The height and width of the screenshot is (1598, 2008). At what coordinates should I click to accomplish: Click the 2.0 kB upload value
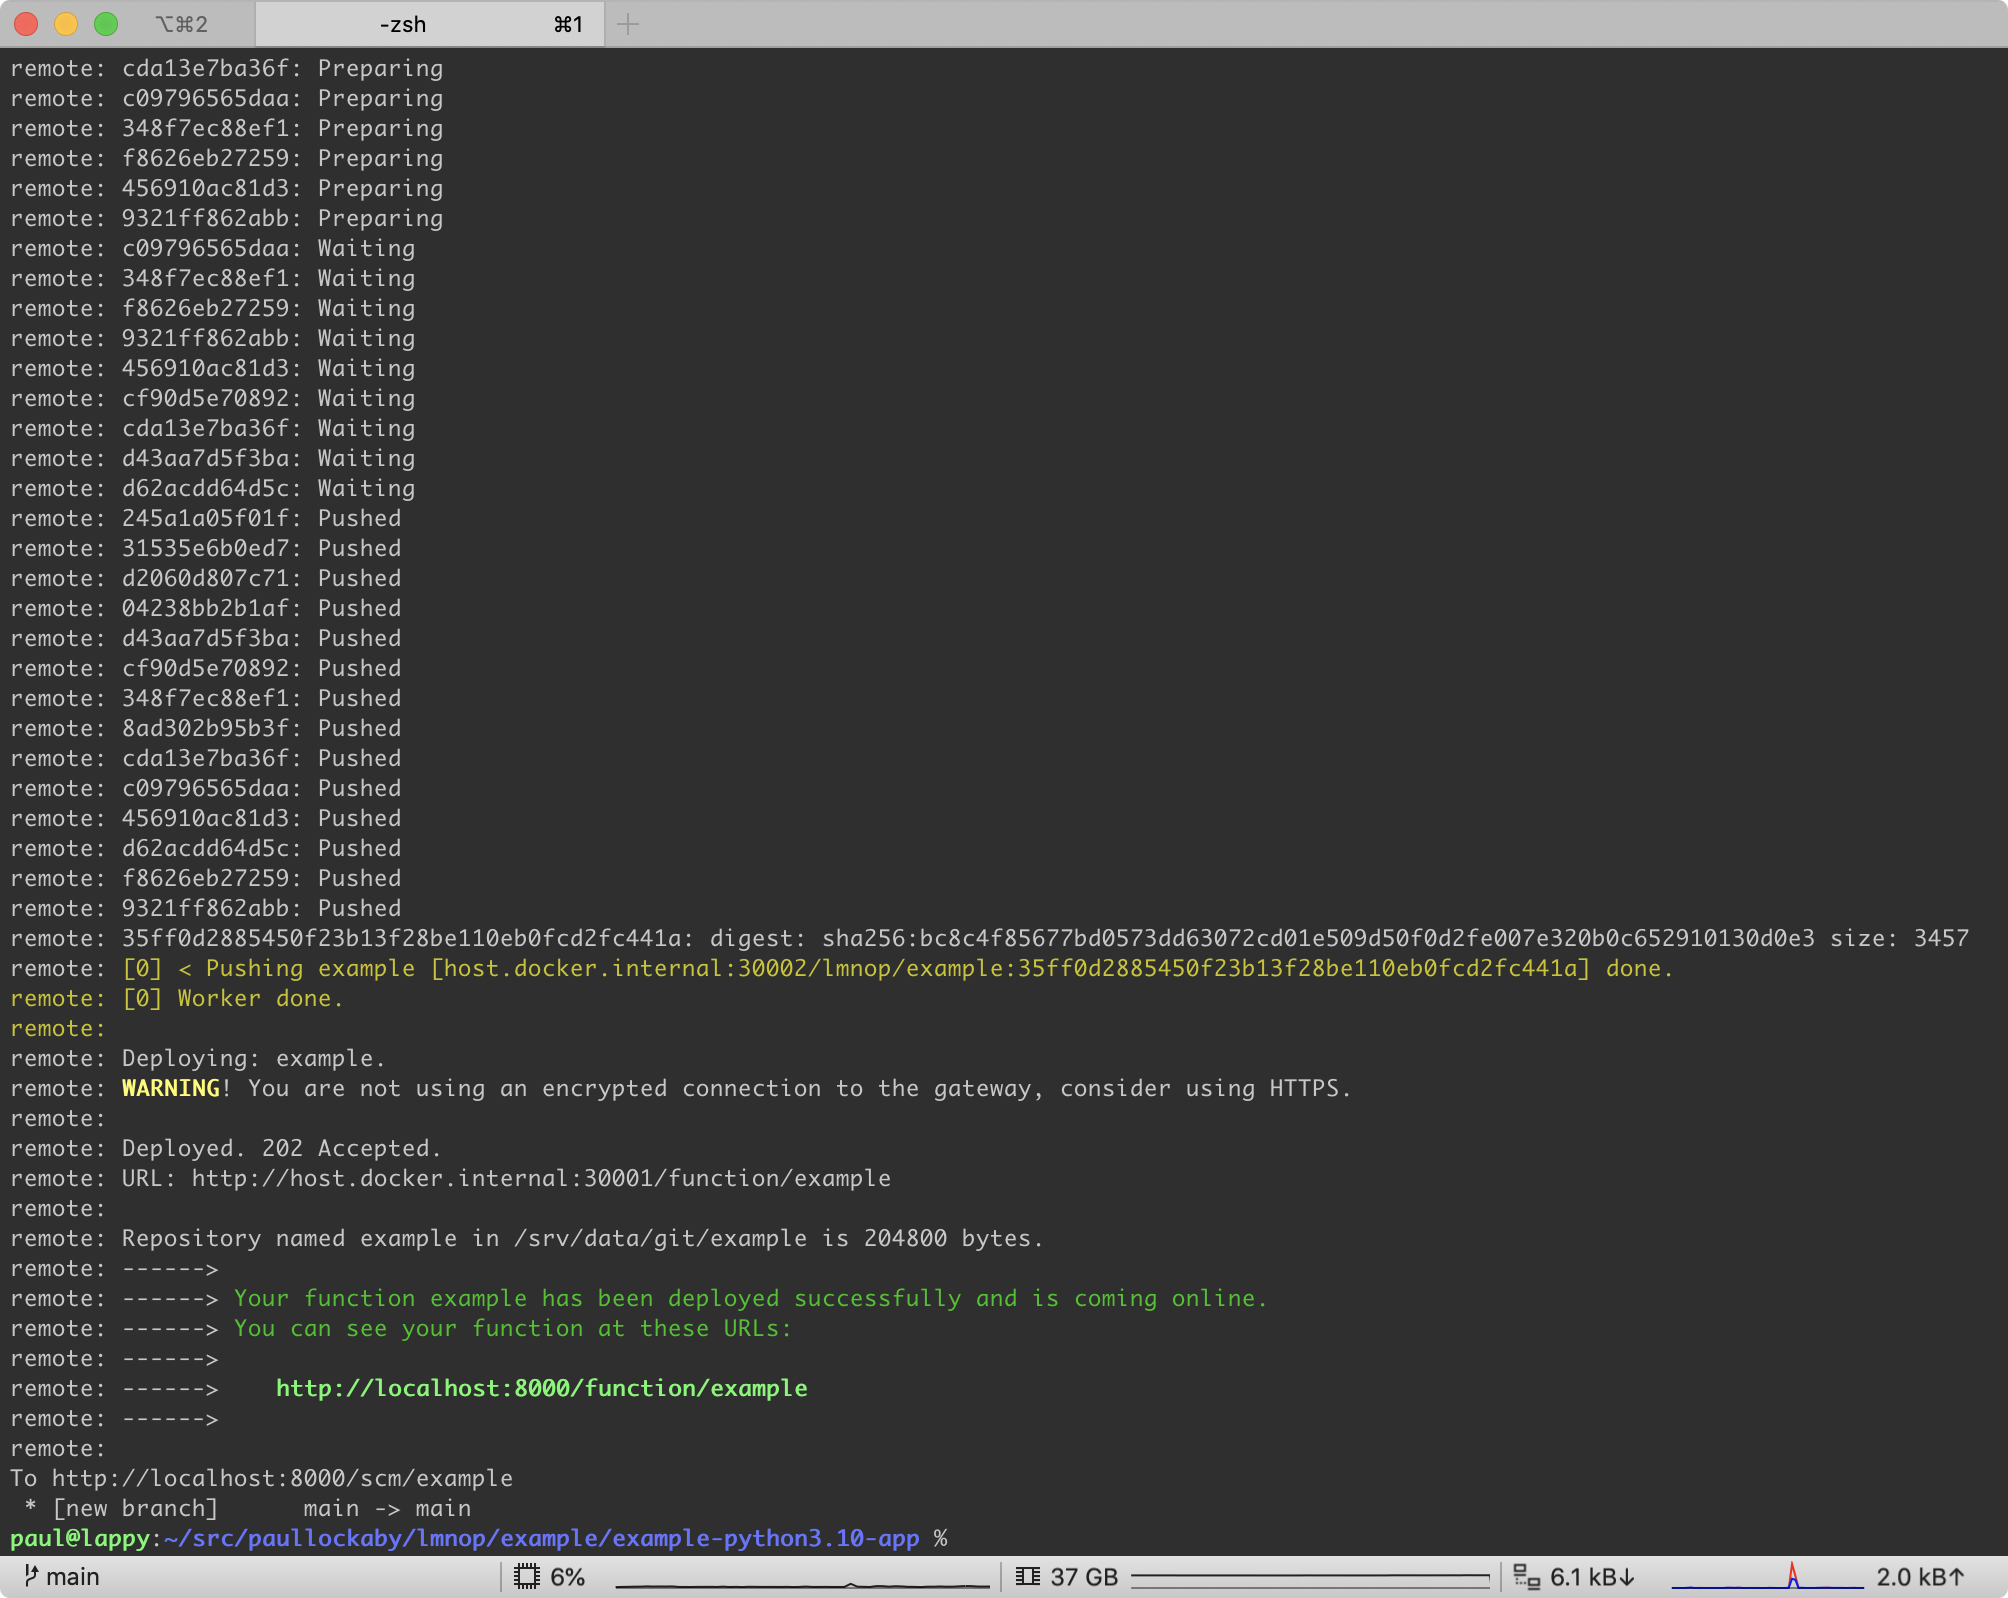pyautogui.click(x=1920, y=1577)
